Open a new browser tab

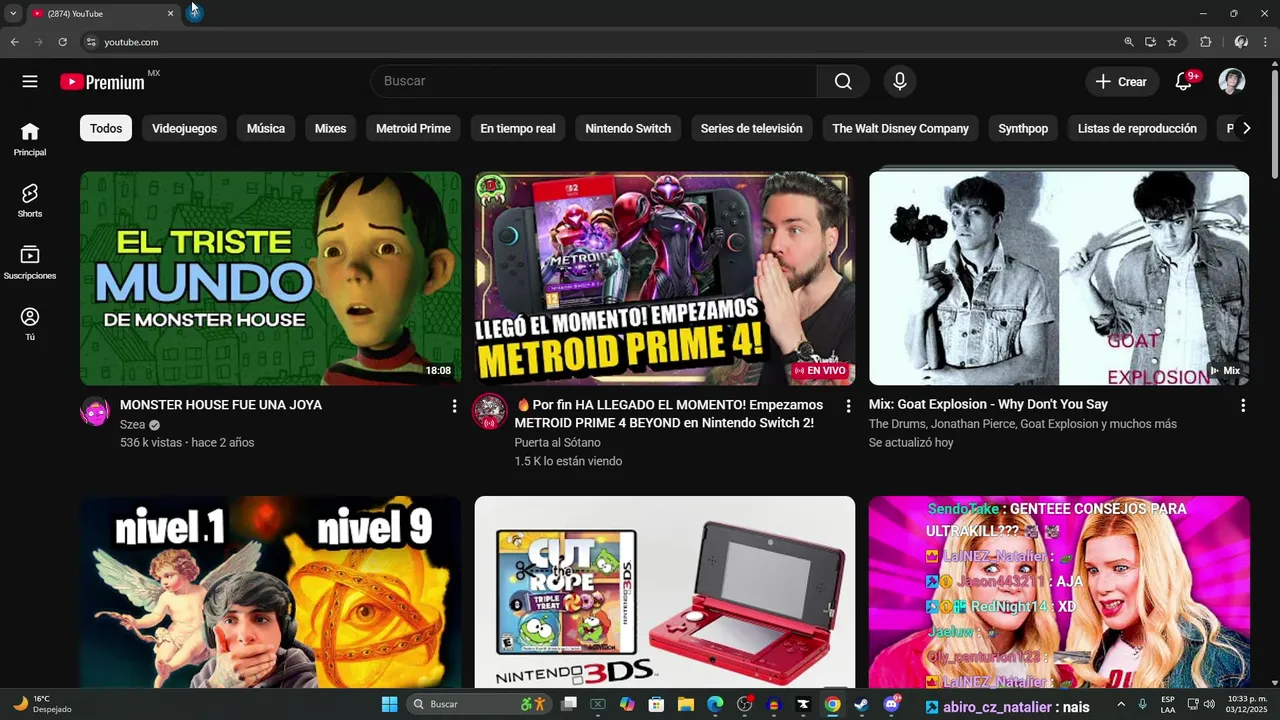[x=194, y=13]
